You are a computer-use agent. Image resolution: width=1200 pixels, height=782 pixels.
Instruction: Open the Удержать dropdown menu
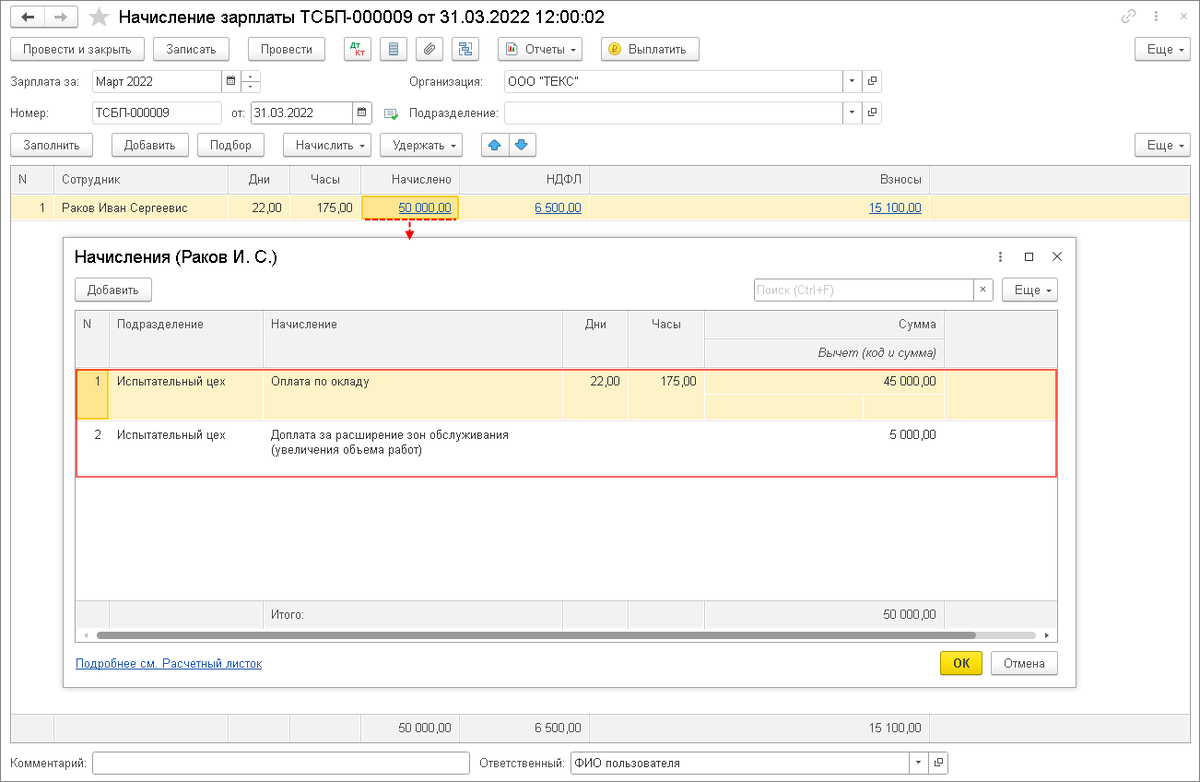coord(421,145)
